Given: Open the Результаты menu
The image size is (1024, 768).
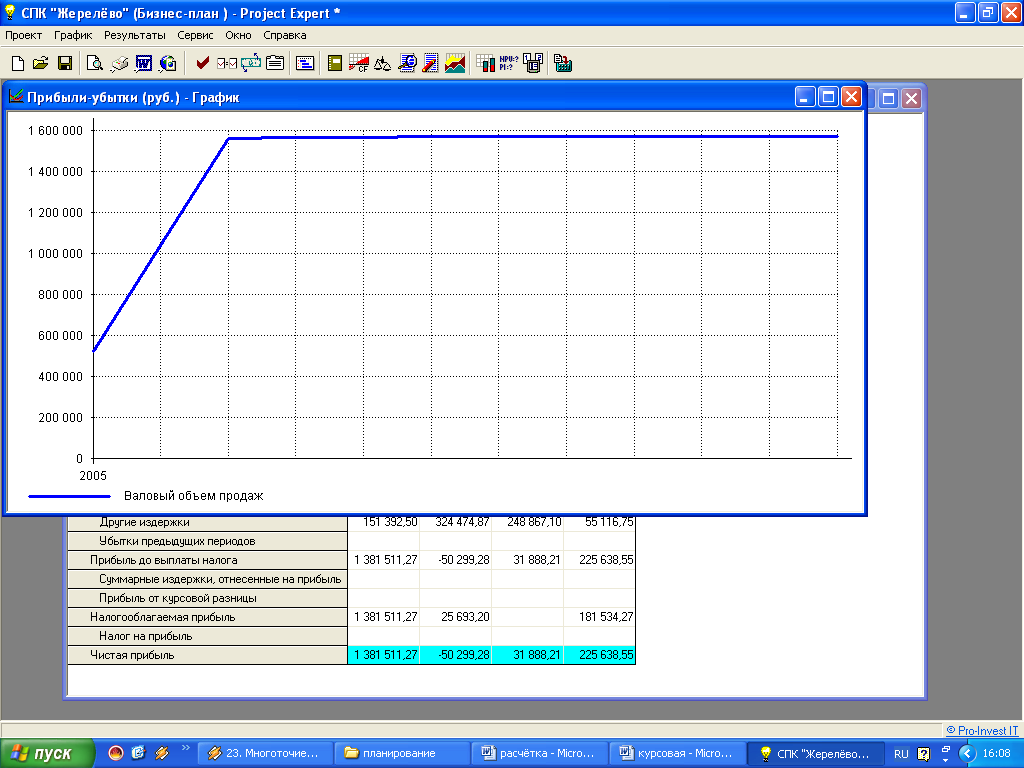Looking at the screenshot, I should tap(135, 35).
